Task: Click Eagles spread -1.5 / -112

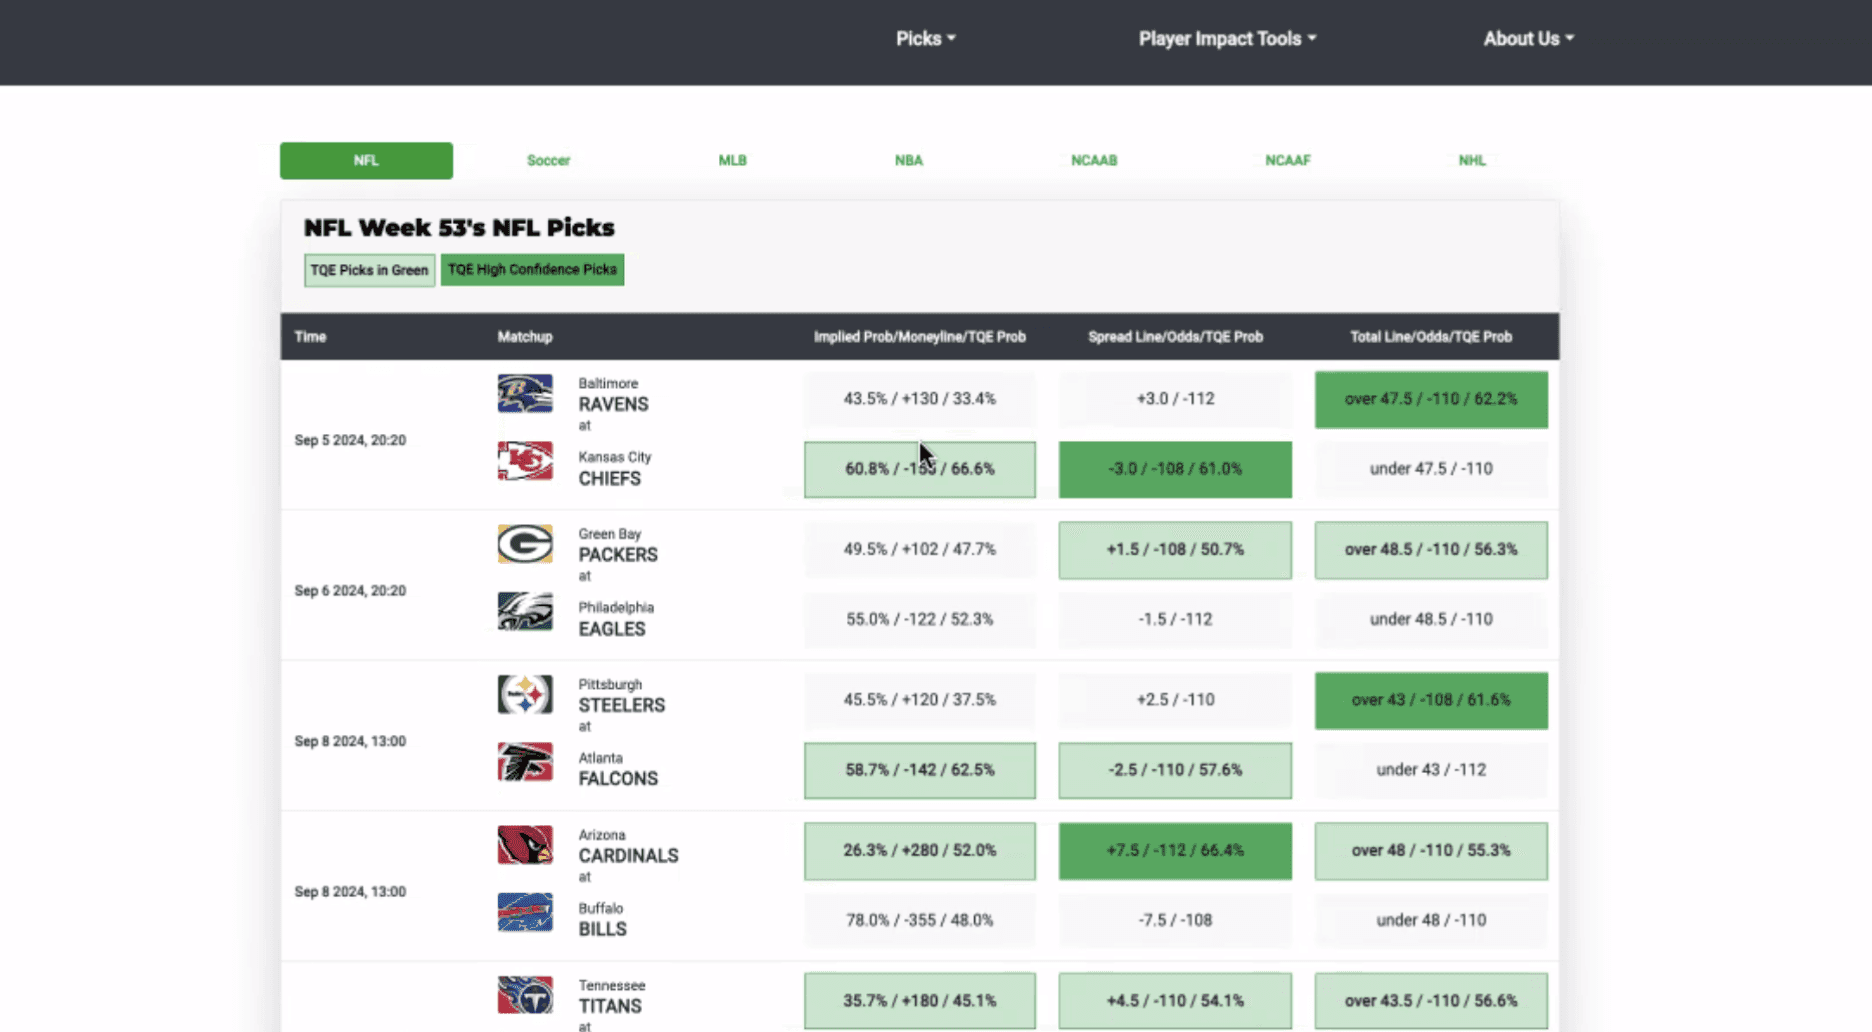Action: [1175, 619]
